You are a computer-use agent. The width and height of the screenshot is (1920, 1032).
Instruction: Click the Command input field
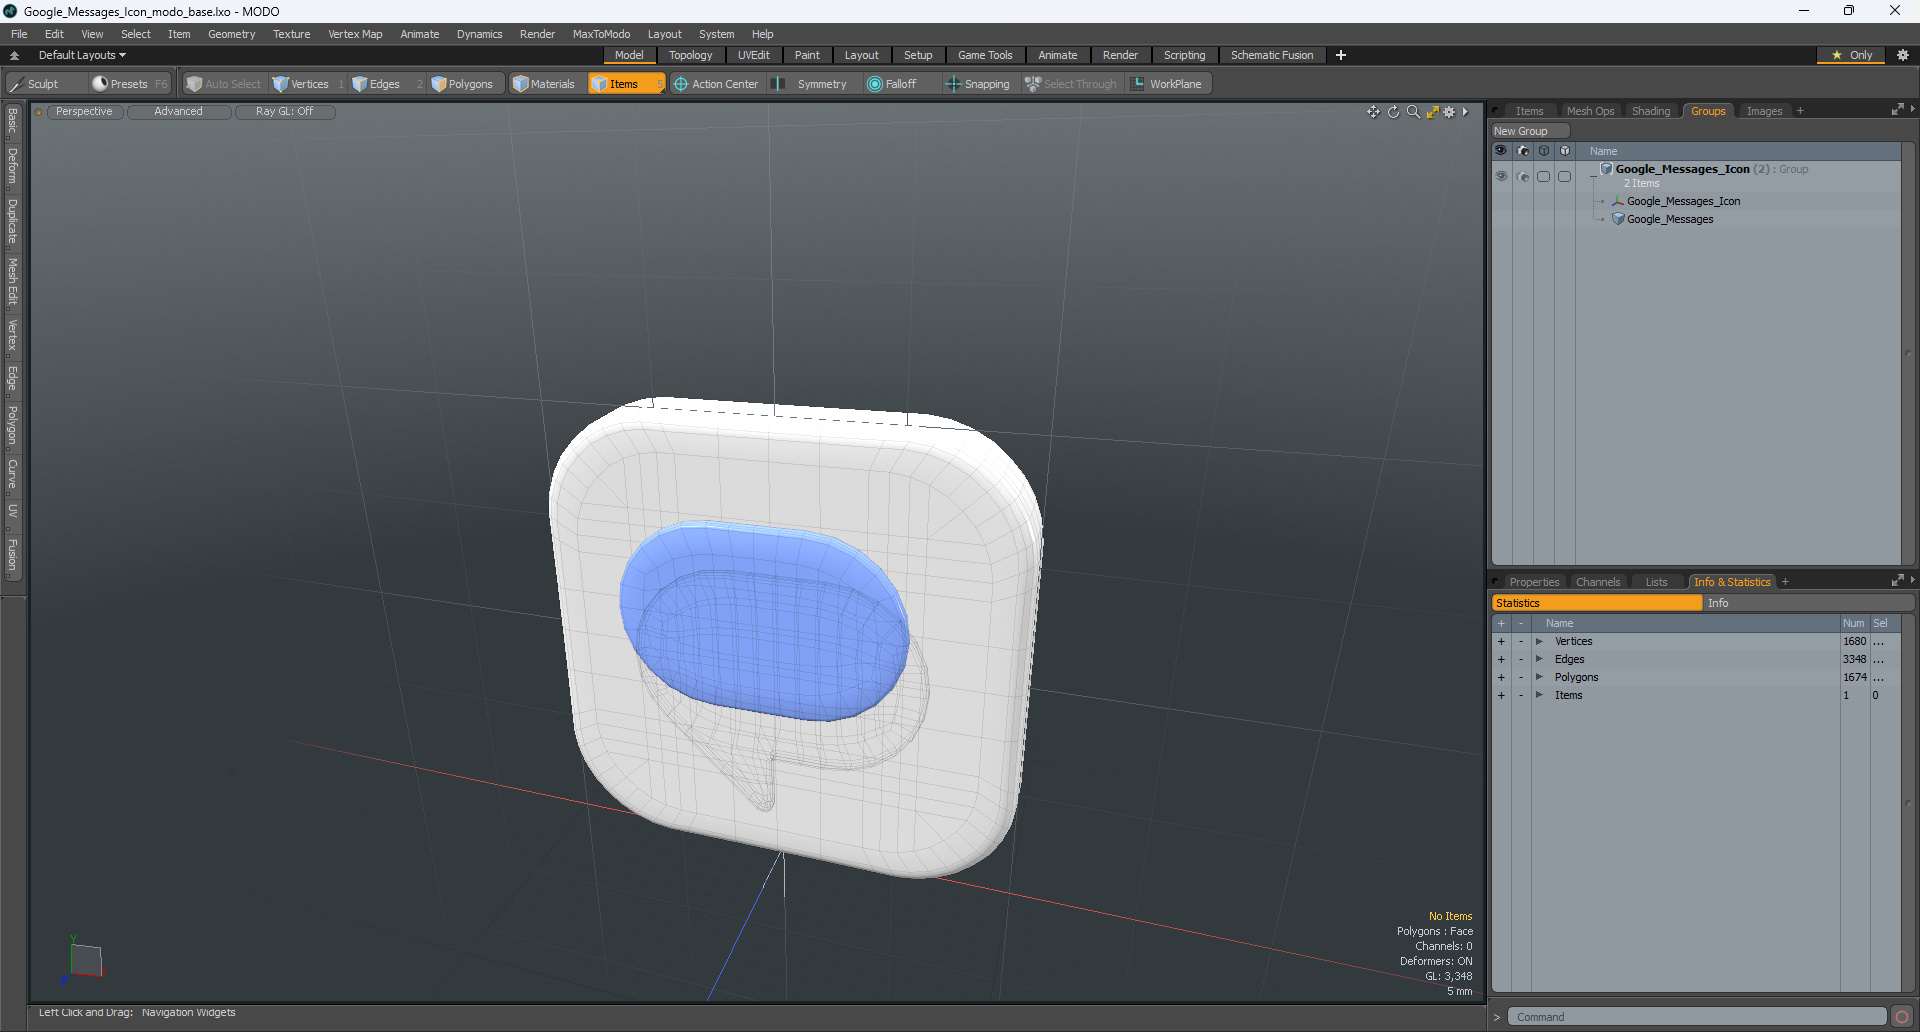pos(1697,1017)
